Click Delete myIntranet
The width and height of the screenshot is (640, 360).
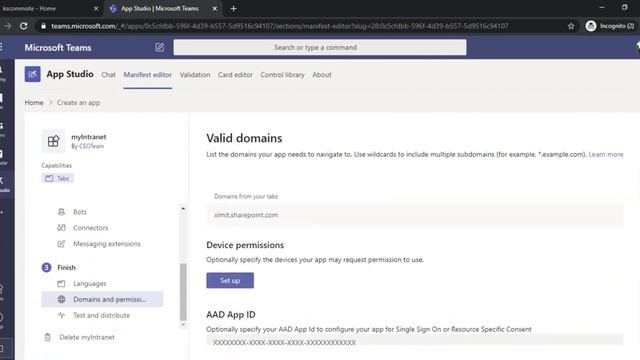click(x=87, y=337)
